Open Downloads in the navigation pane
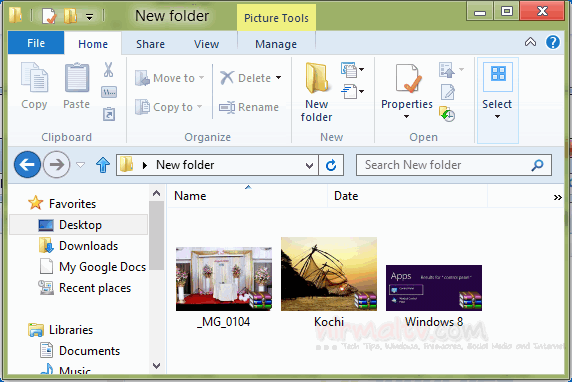 click(88, 246)
